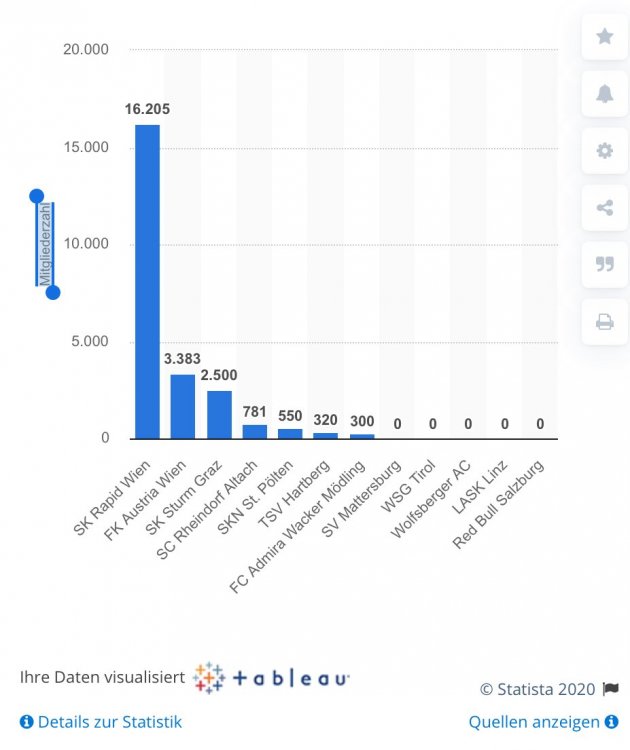Click the quotation citation icon

605,265
